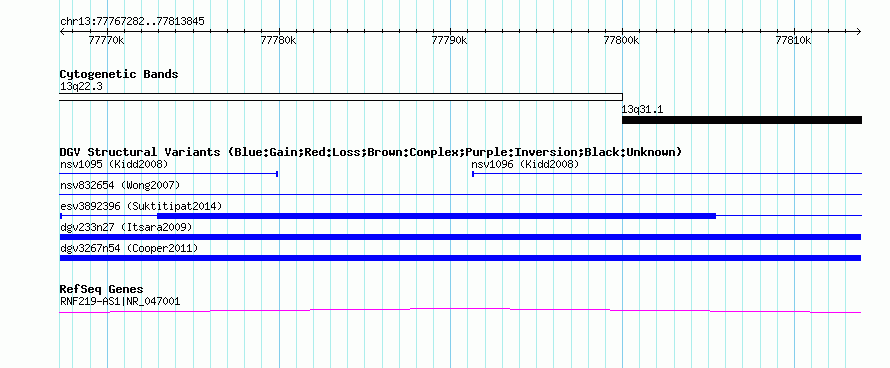
Task: Select the nsv832654 thin blue line
Action: [x=461, y=195]
